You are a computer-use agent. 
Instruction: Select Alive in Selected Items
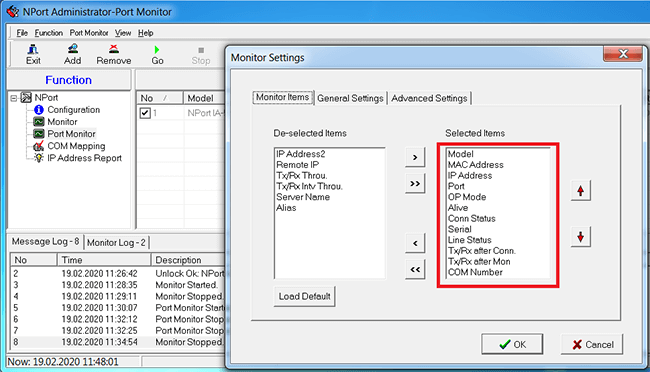458,208
